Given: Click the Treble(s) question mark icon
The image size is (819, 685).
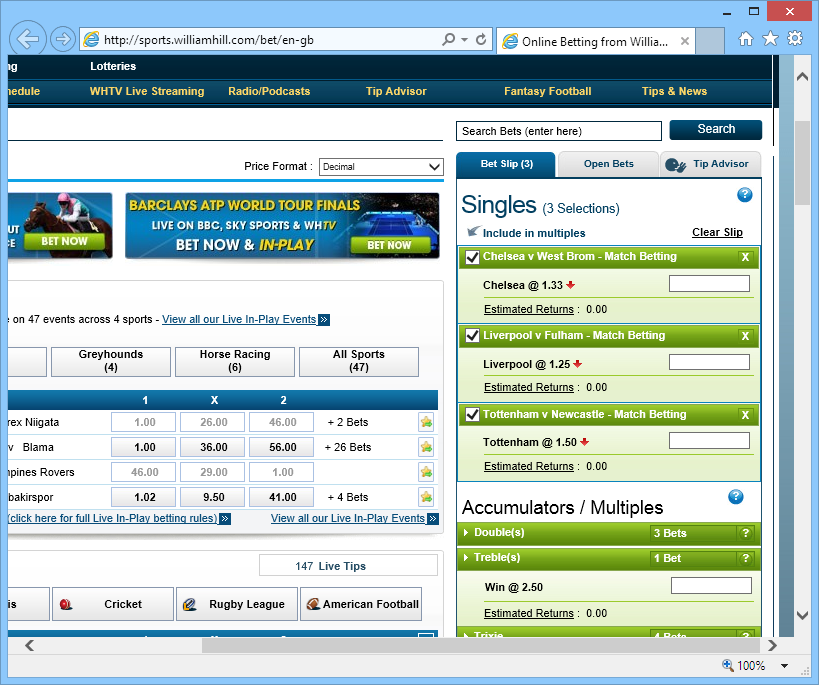Looking at the screenshot, I should click(x=745, y=558).
